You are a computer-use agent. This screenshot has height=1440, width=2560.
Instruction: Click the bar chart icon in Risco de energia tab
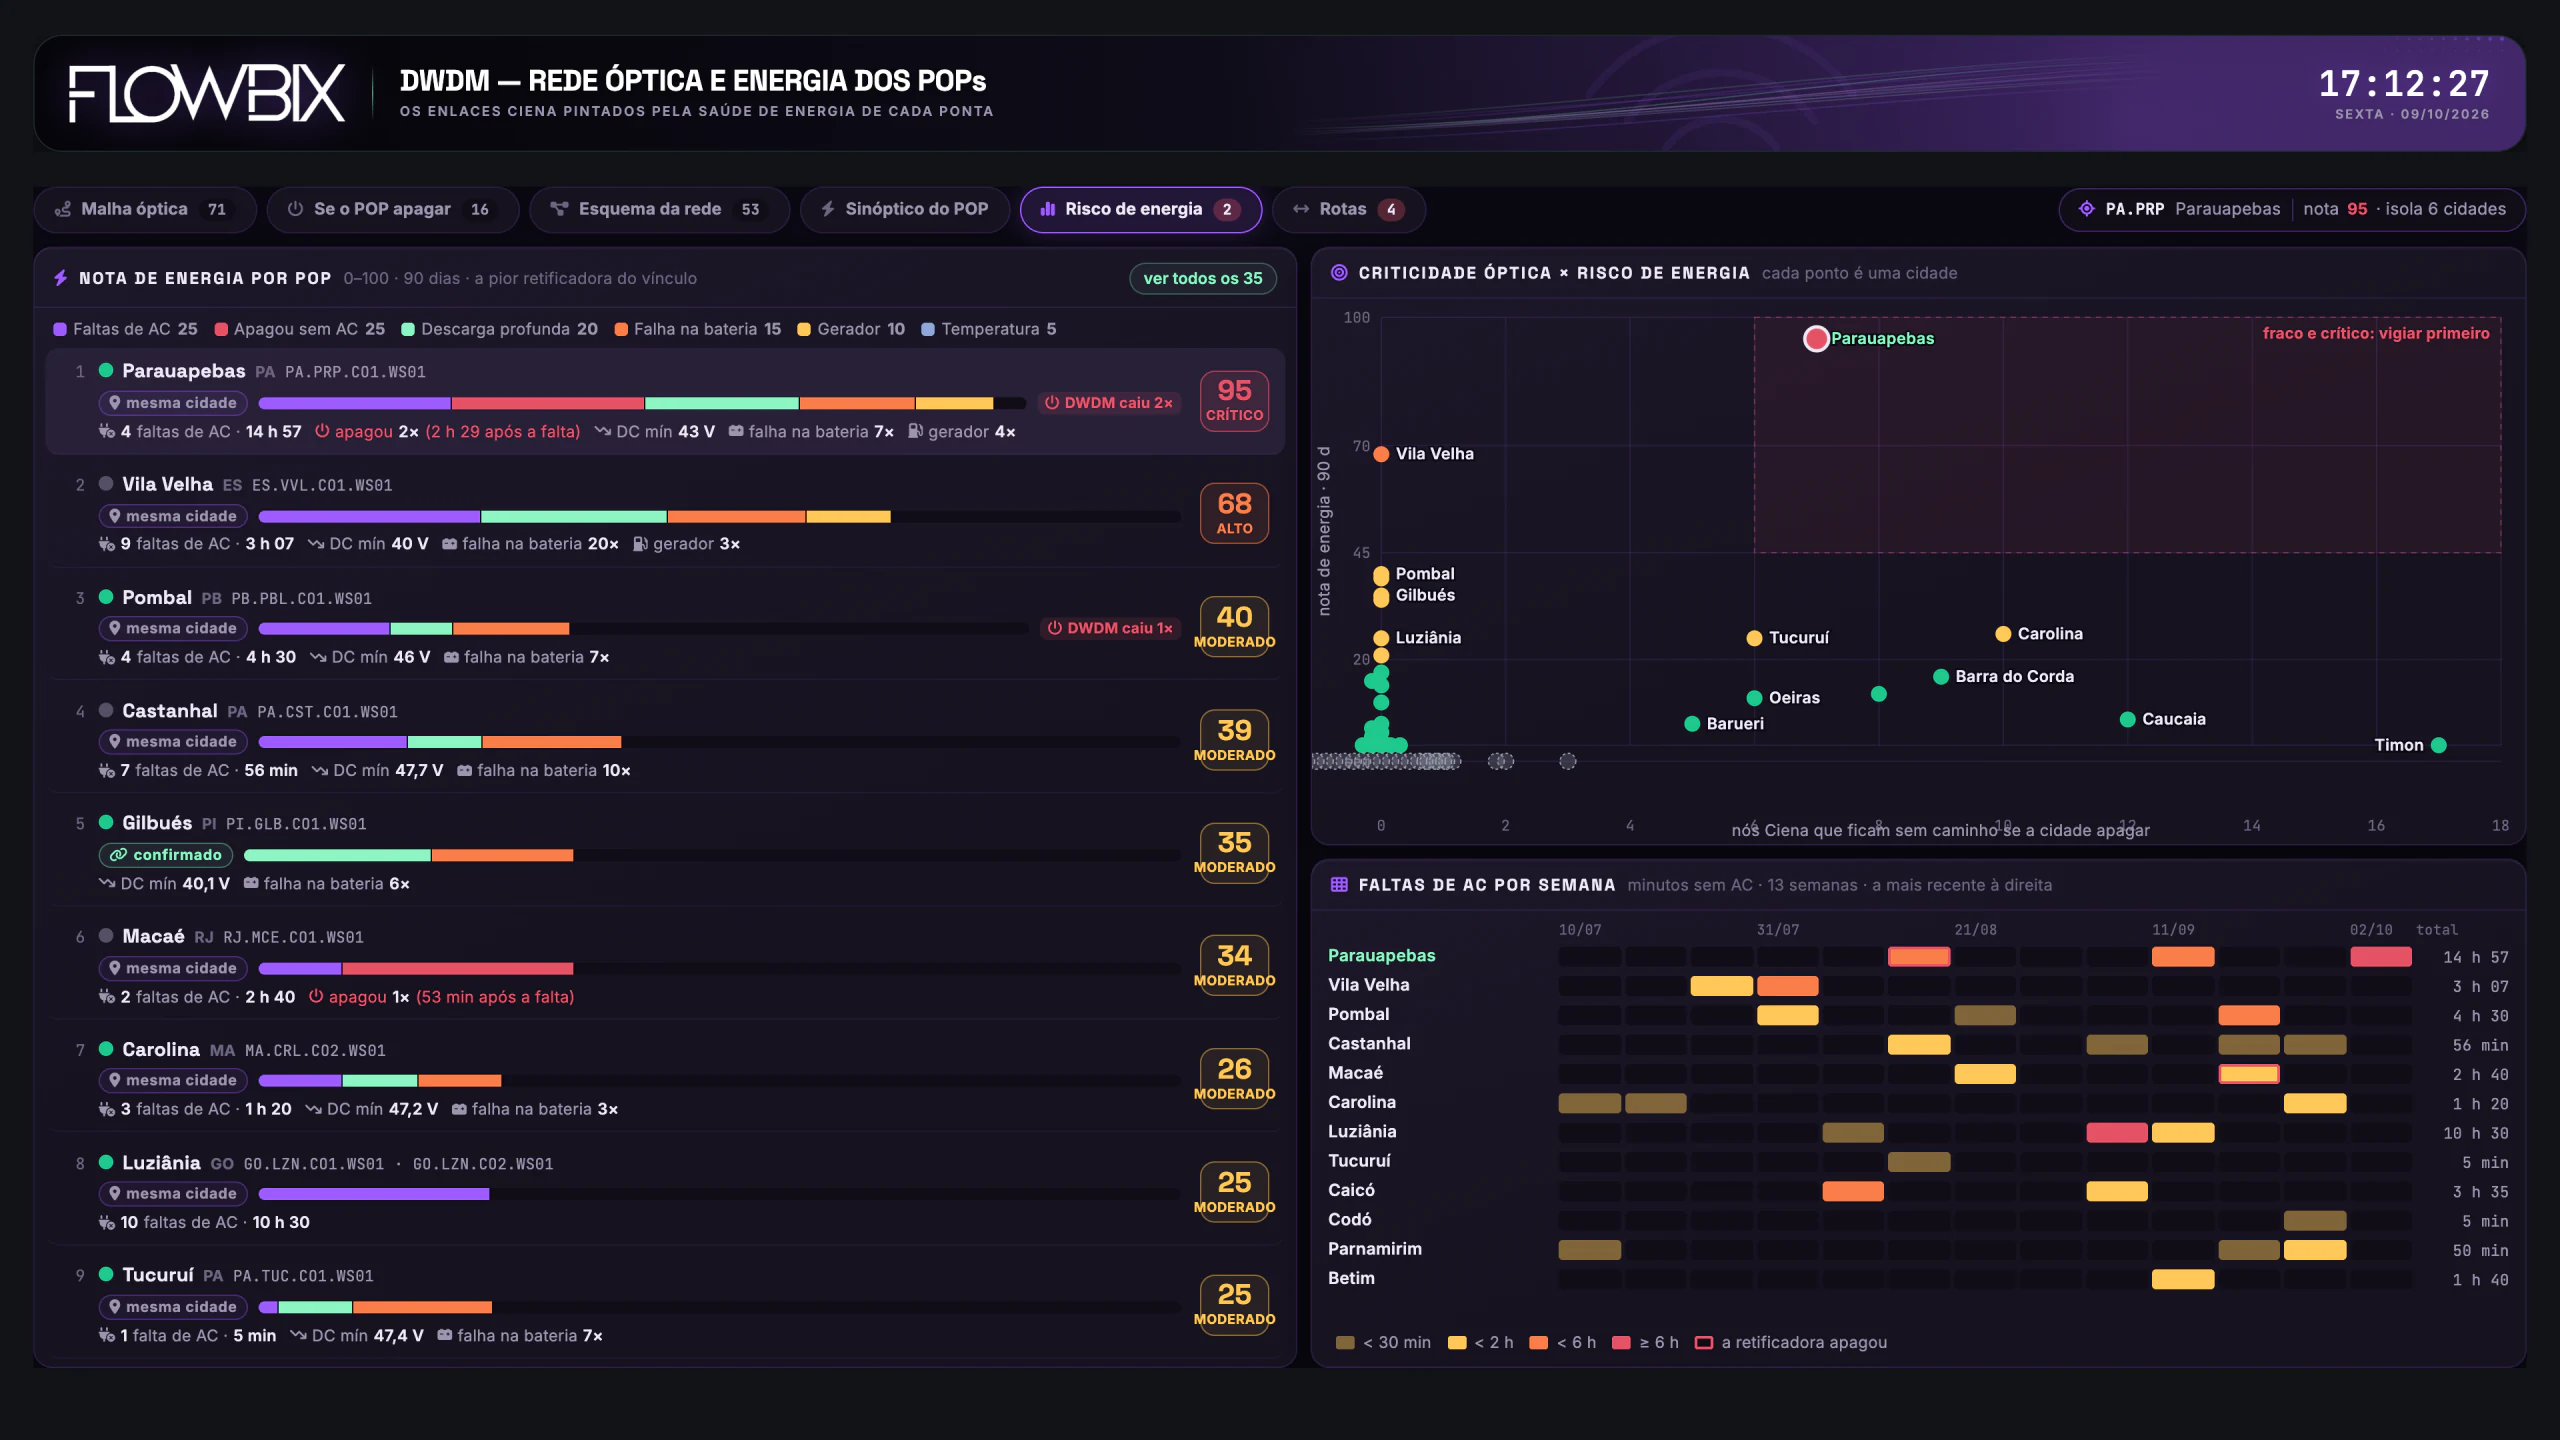[x=1048, y=209]
